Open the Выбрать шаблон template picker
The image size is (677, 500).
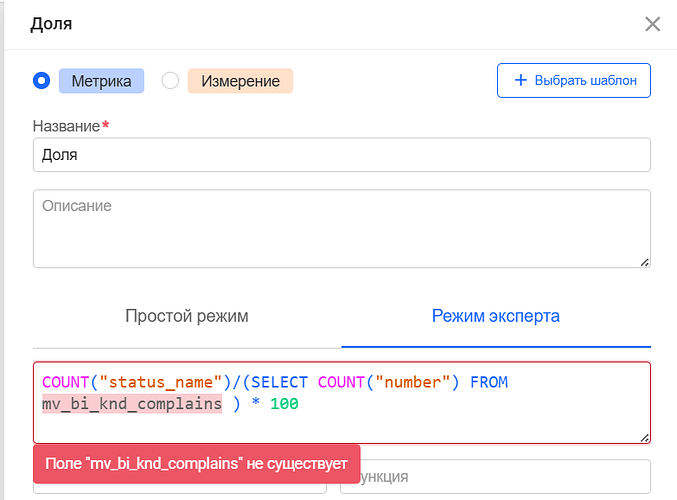click(574, 81)
